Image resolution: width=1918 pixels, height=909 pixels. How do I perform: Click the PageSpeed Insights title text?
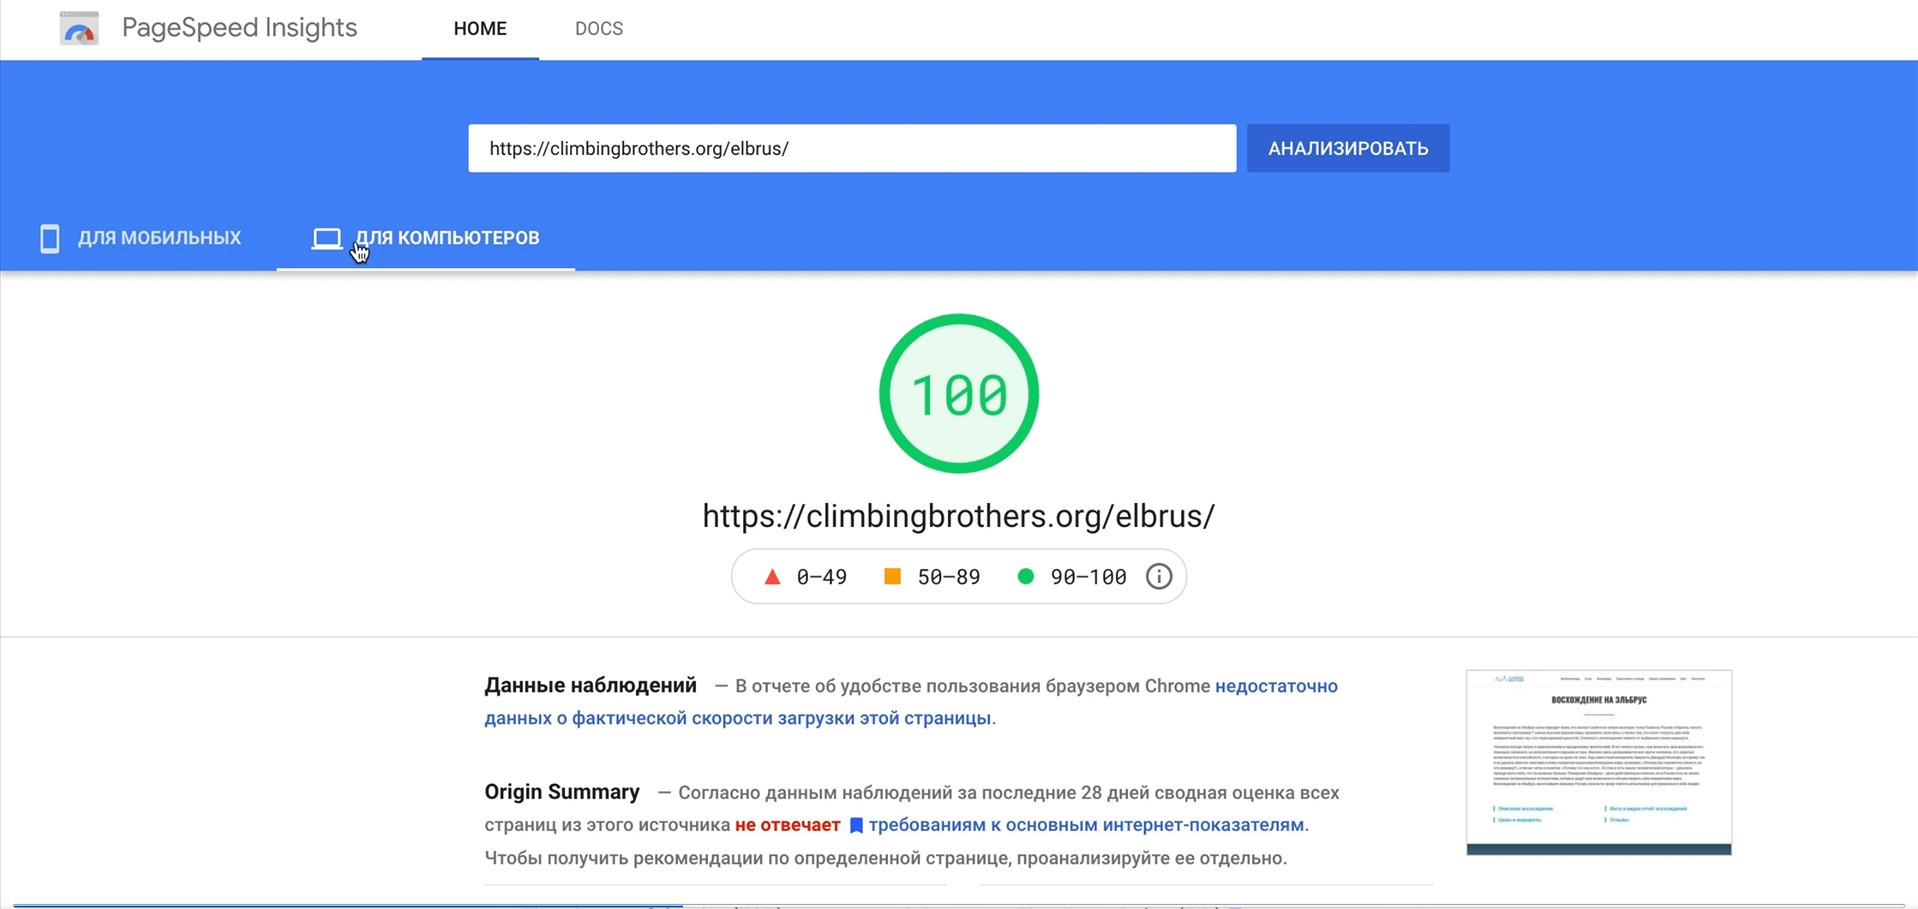pyautogui.click(x=239, y=28)
